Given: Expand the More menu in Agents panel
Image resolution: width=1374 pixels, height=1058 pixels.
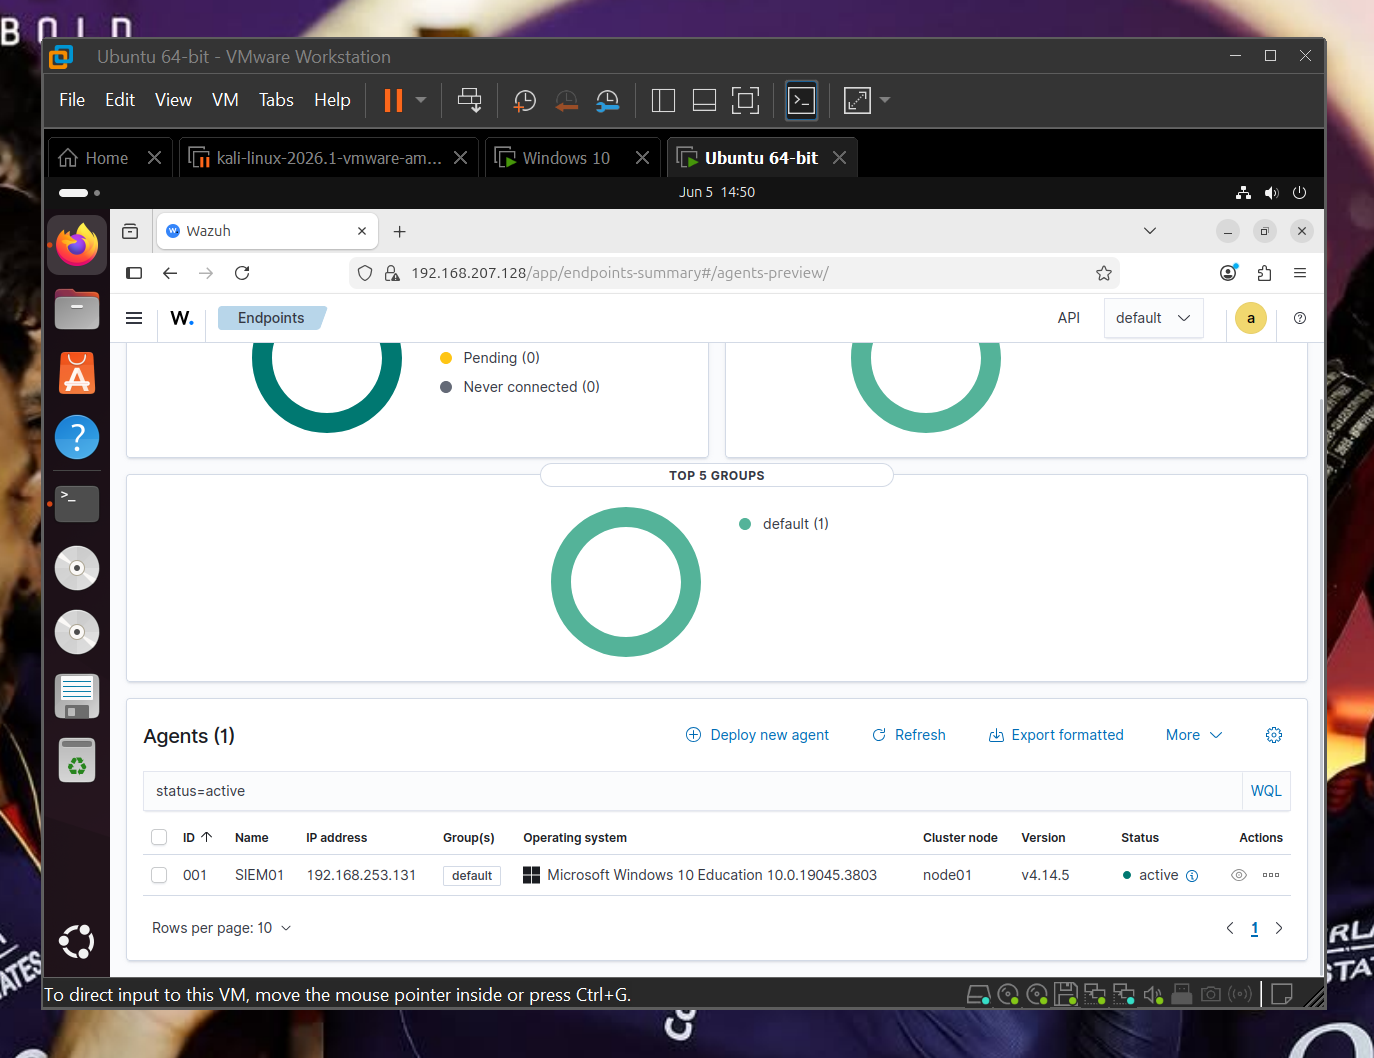Looking at the screenshot, I should click(x=1194, y=735).
